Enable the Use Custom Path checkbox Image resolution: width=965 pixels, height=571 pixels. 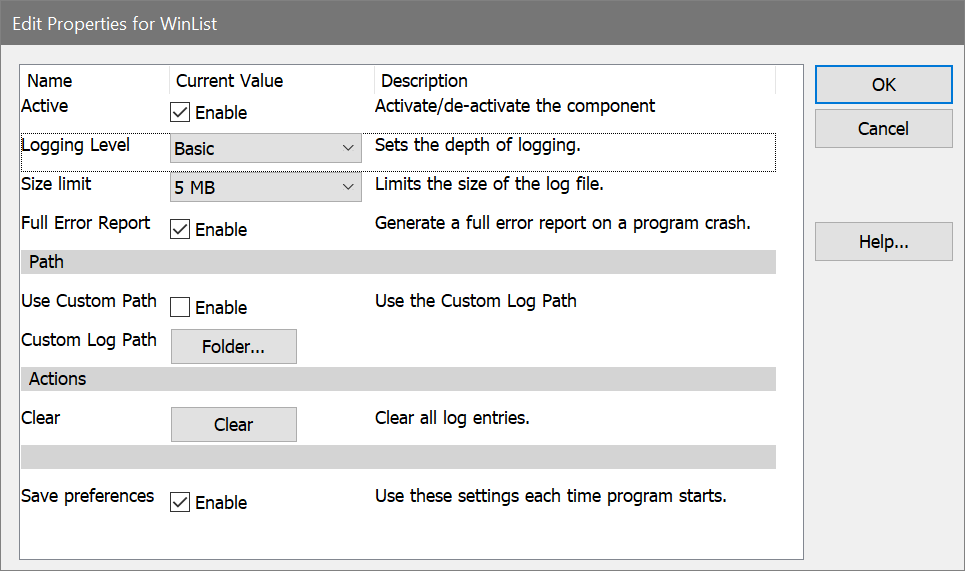tap(181, 308)
